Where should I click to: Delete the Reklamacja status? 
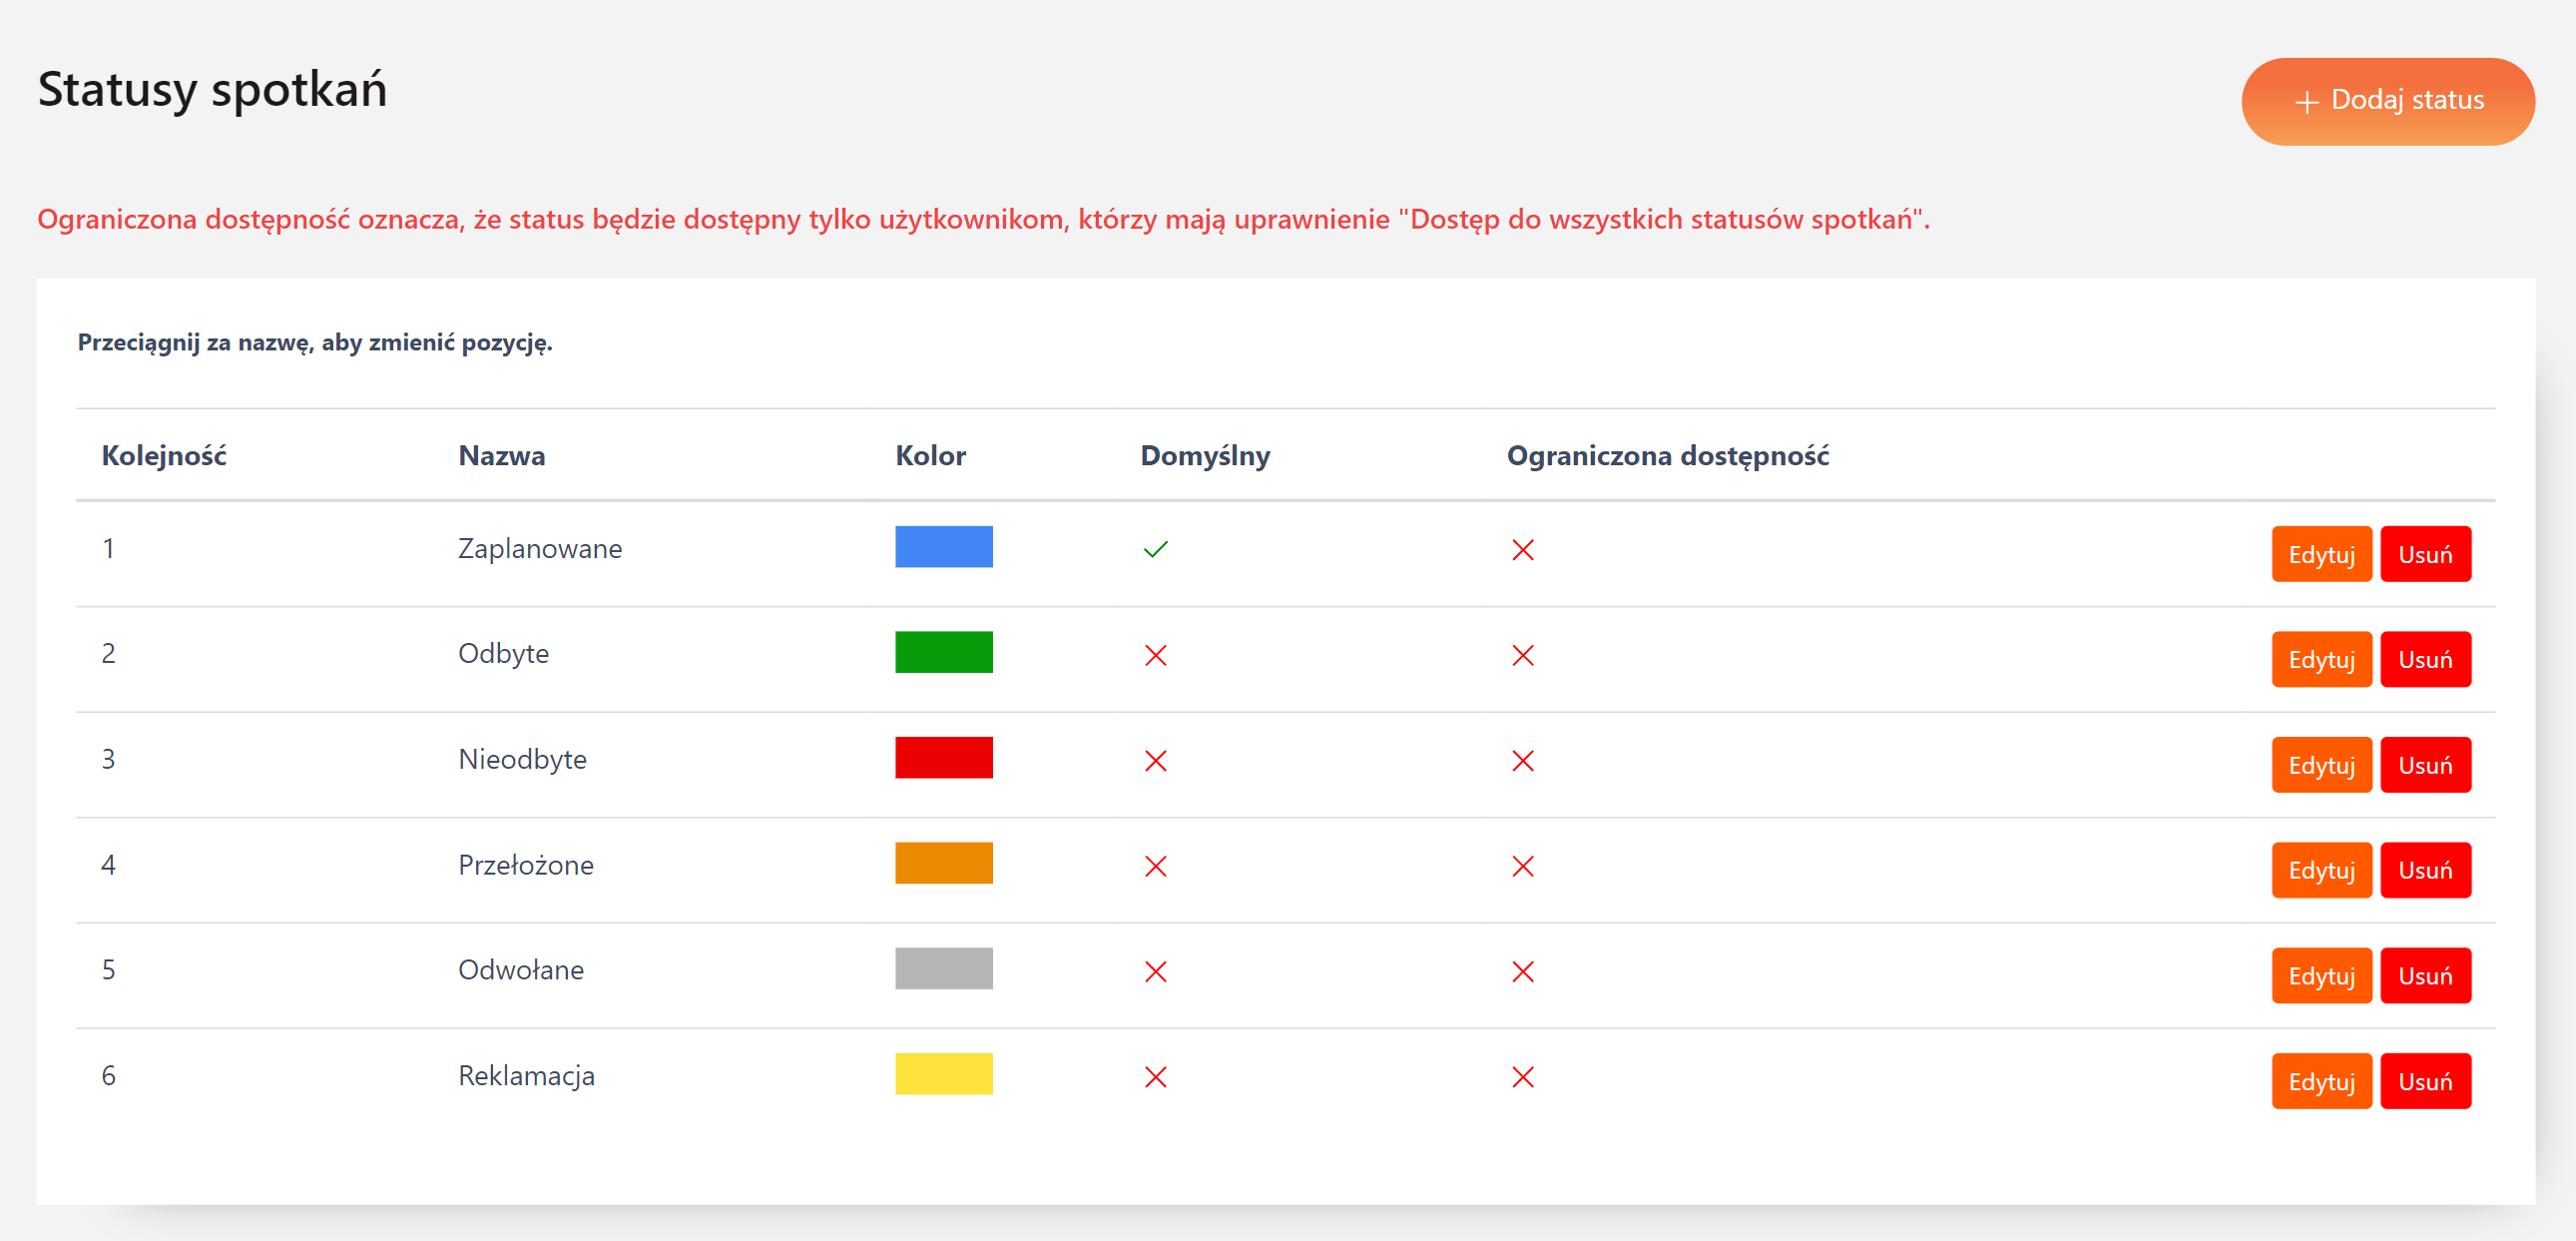[2424, 1081]
